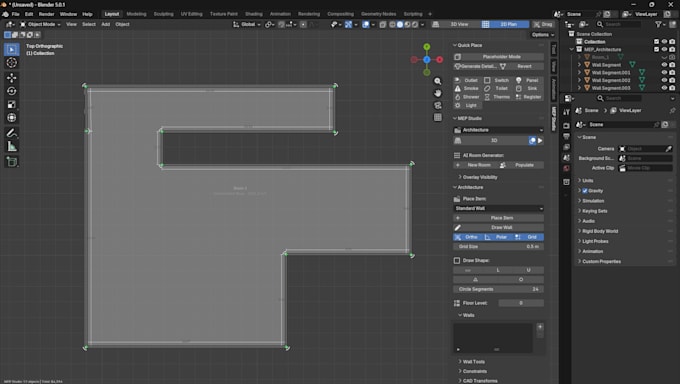Image resolution: width=680 pixels, height=384 pixels.
Task: Expand the Wall Segment tree row
Action: (x=579, y=65)
